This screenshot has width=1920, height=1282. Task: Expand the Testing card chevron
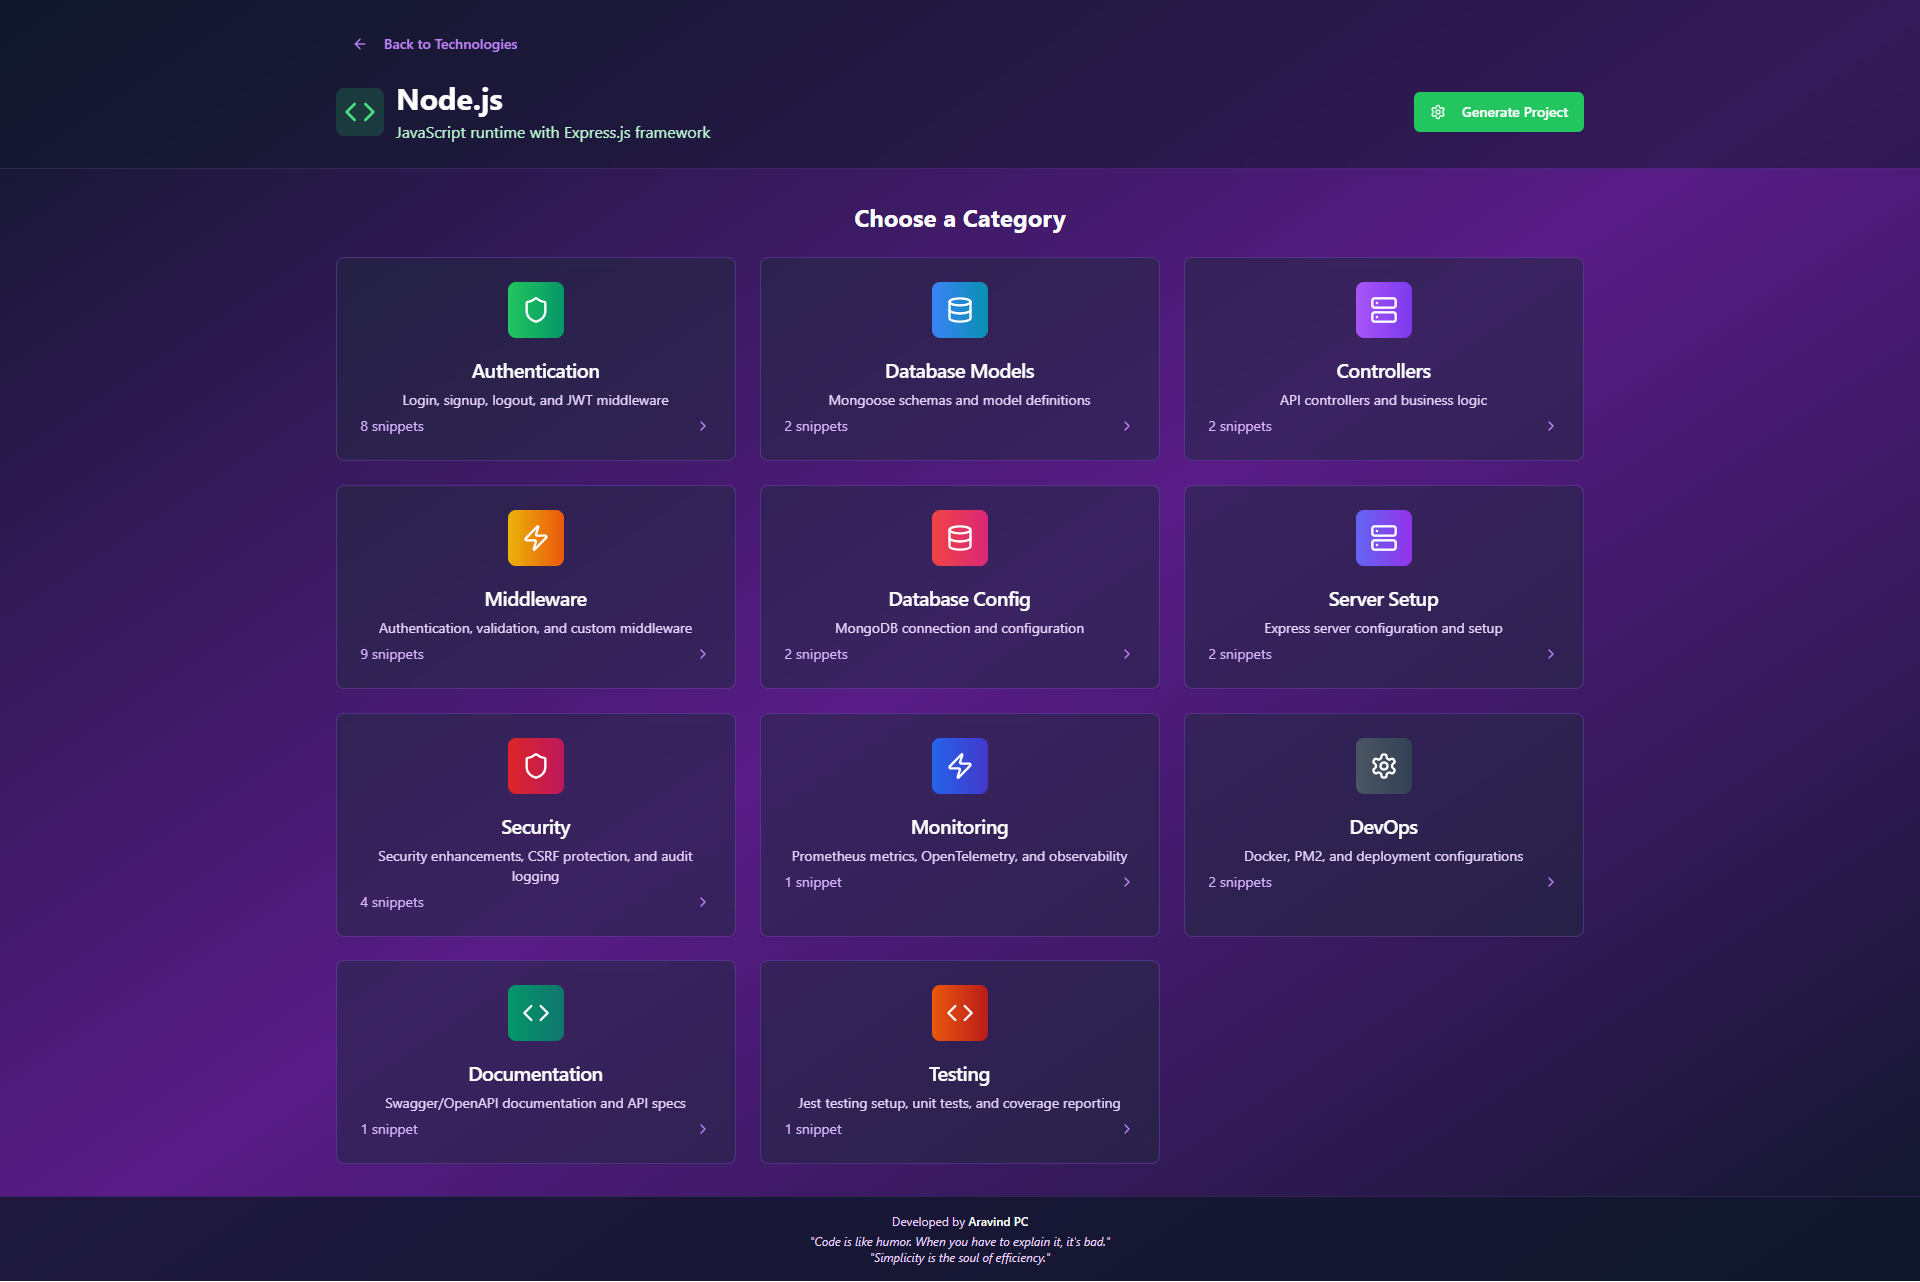click(x=1127, y=1129)
